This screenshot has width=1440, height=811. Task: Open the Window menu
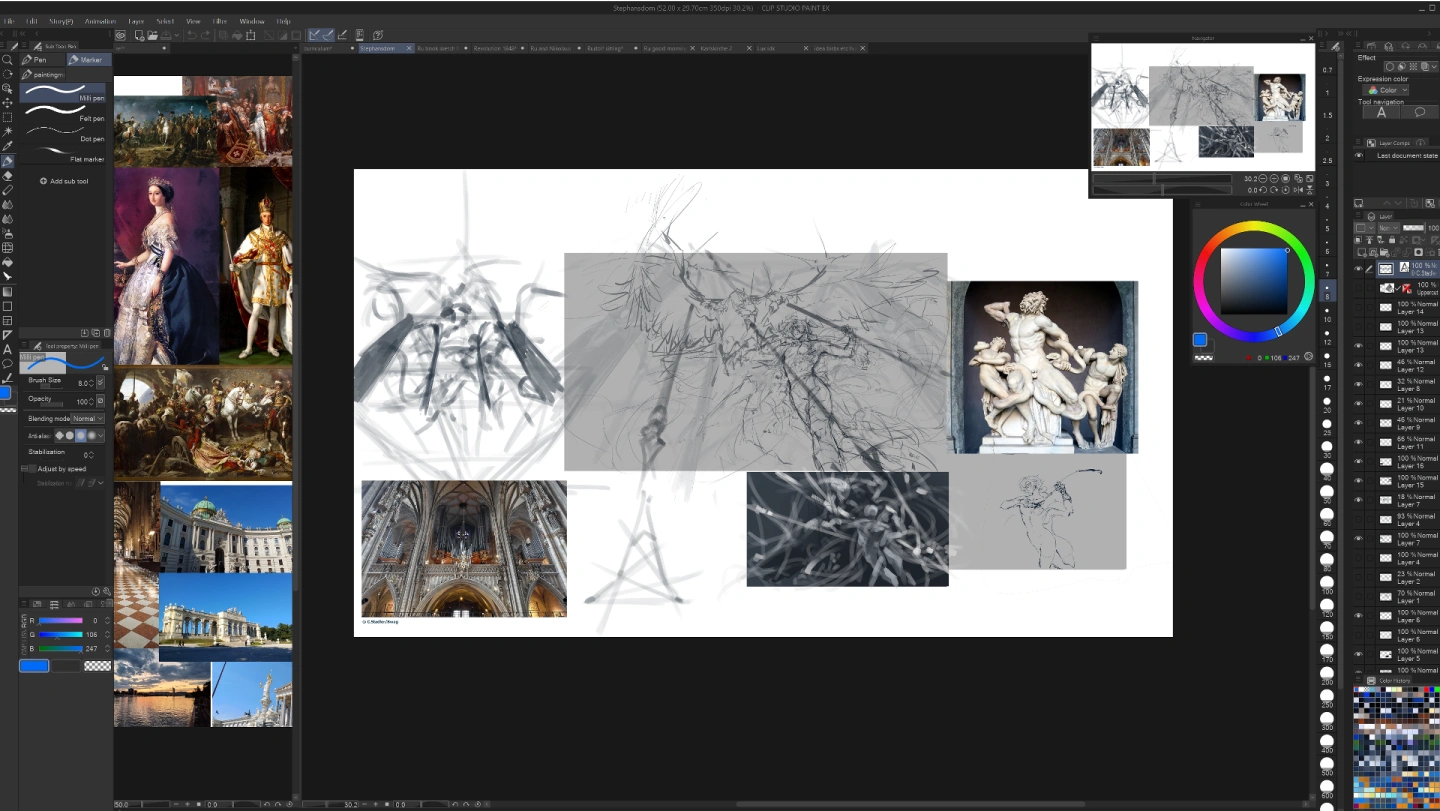click(x=252, y=21)
